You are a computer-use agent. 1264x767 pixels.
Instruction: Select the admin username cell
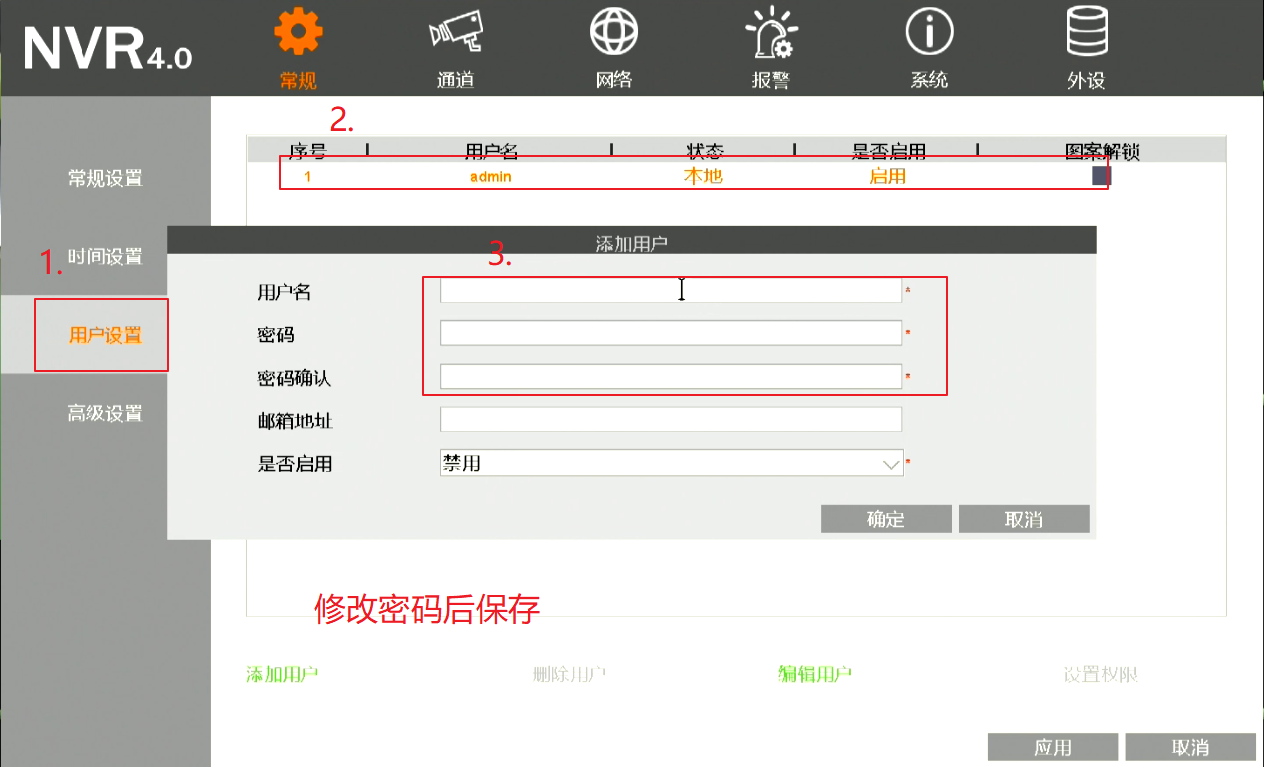[x=491, y=177]
